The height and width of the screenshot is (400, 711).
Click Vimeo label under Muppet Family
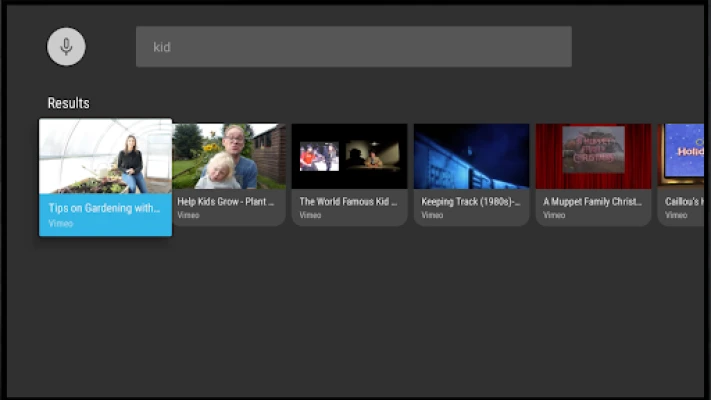[554, 215]
